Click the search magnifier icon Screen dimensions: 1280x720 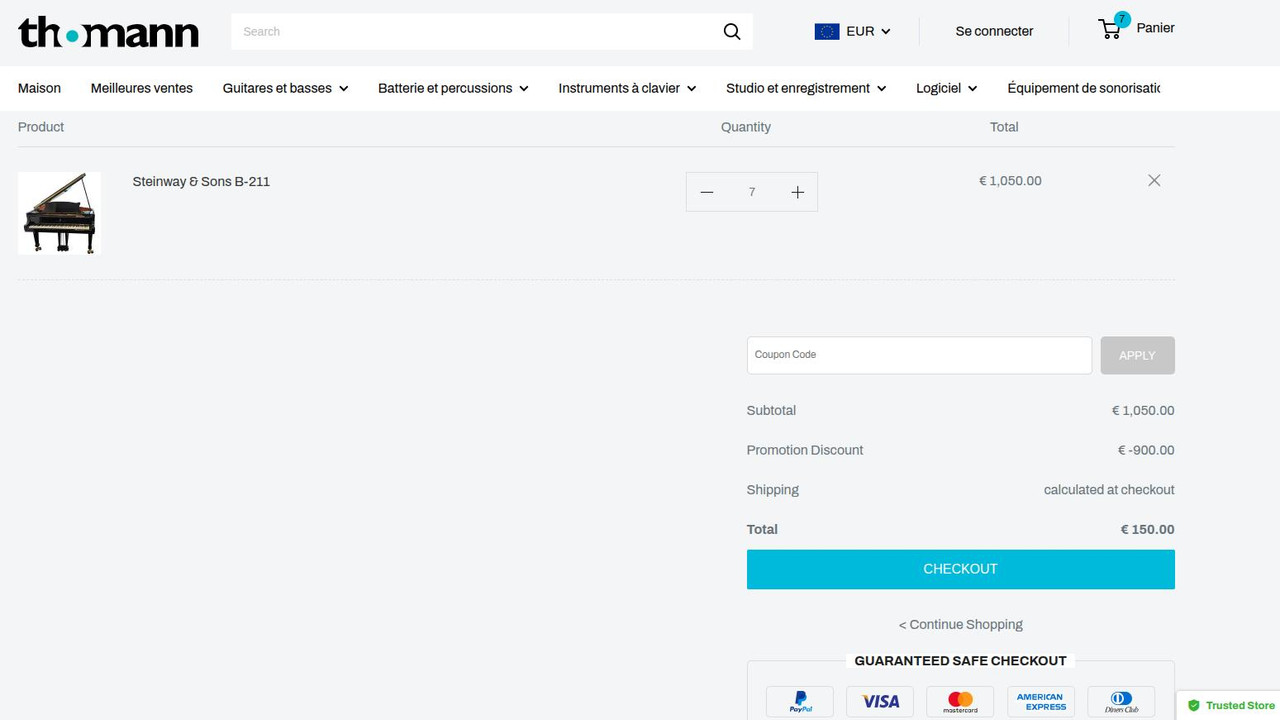point(732,32)
